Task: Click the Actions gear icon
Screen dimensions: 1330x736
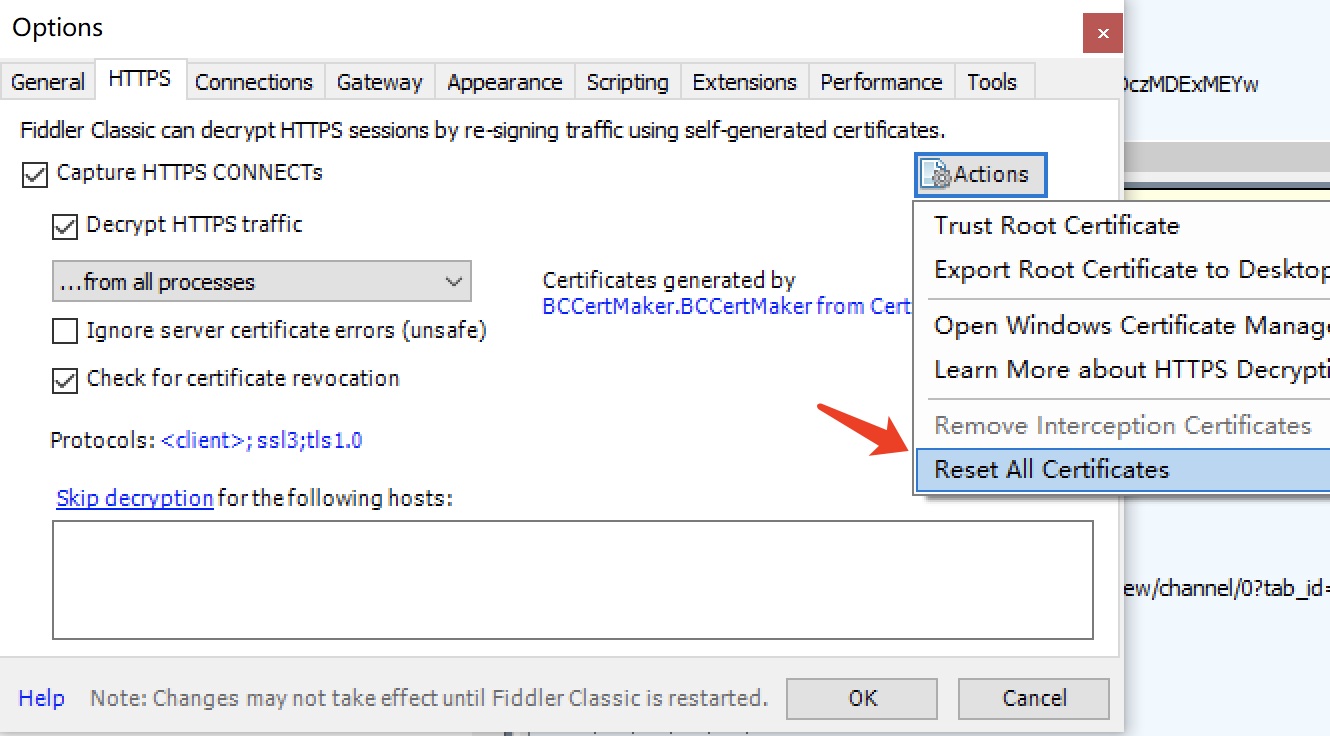Action: [940, 176]
